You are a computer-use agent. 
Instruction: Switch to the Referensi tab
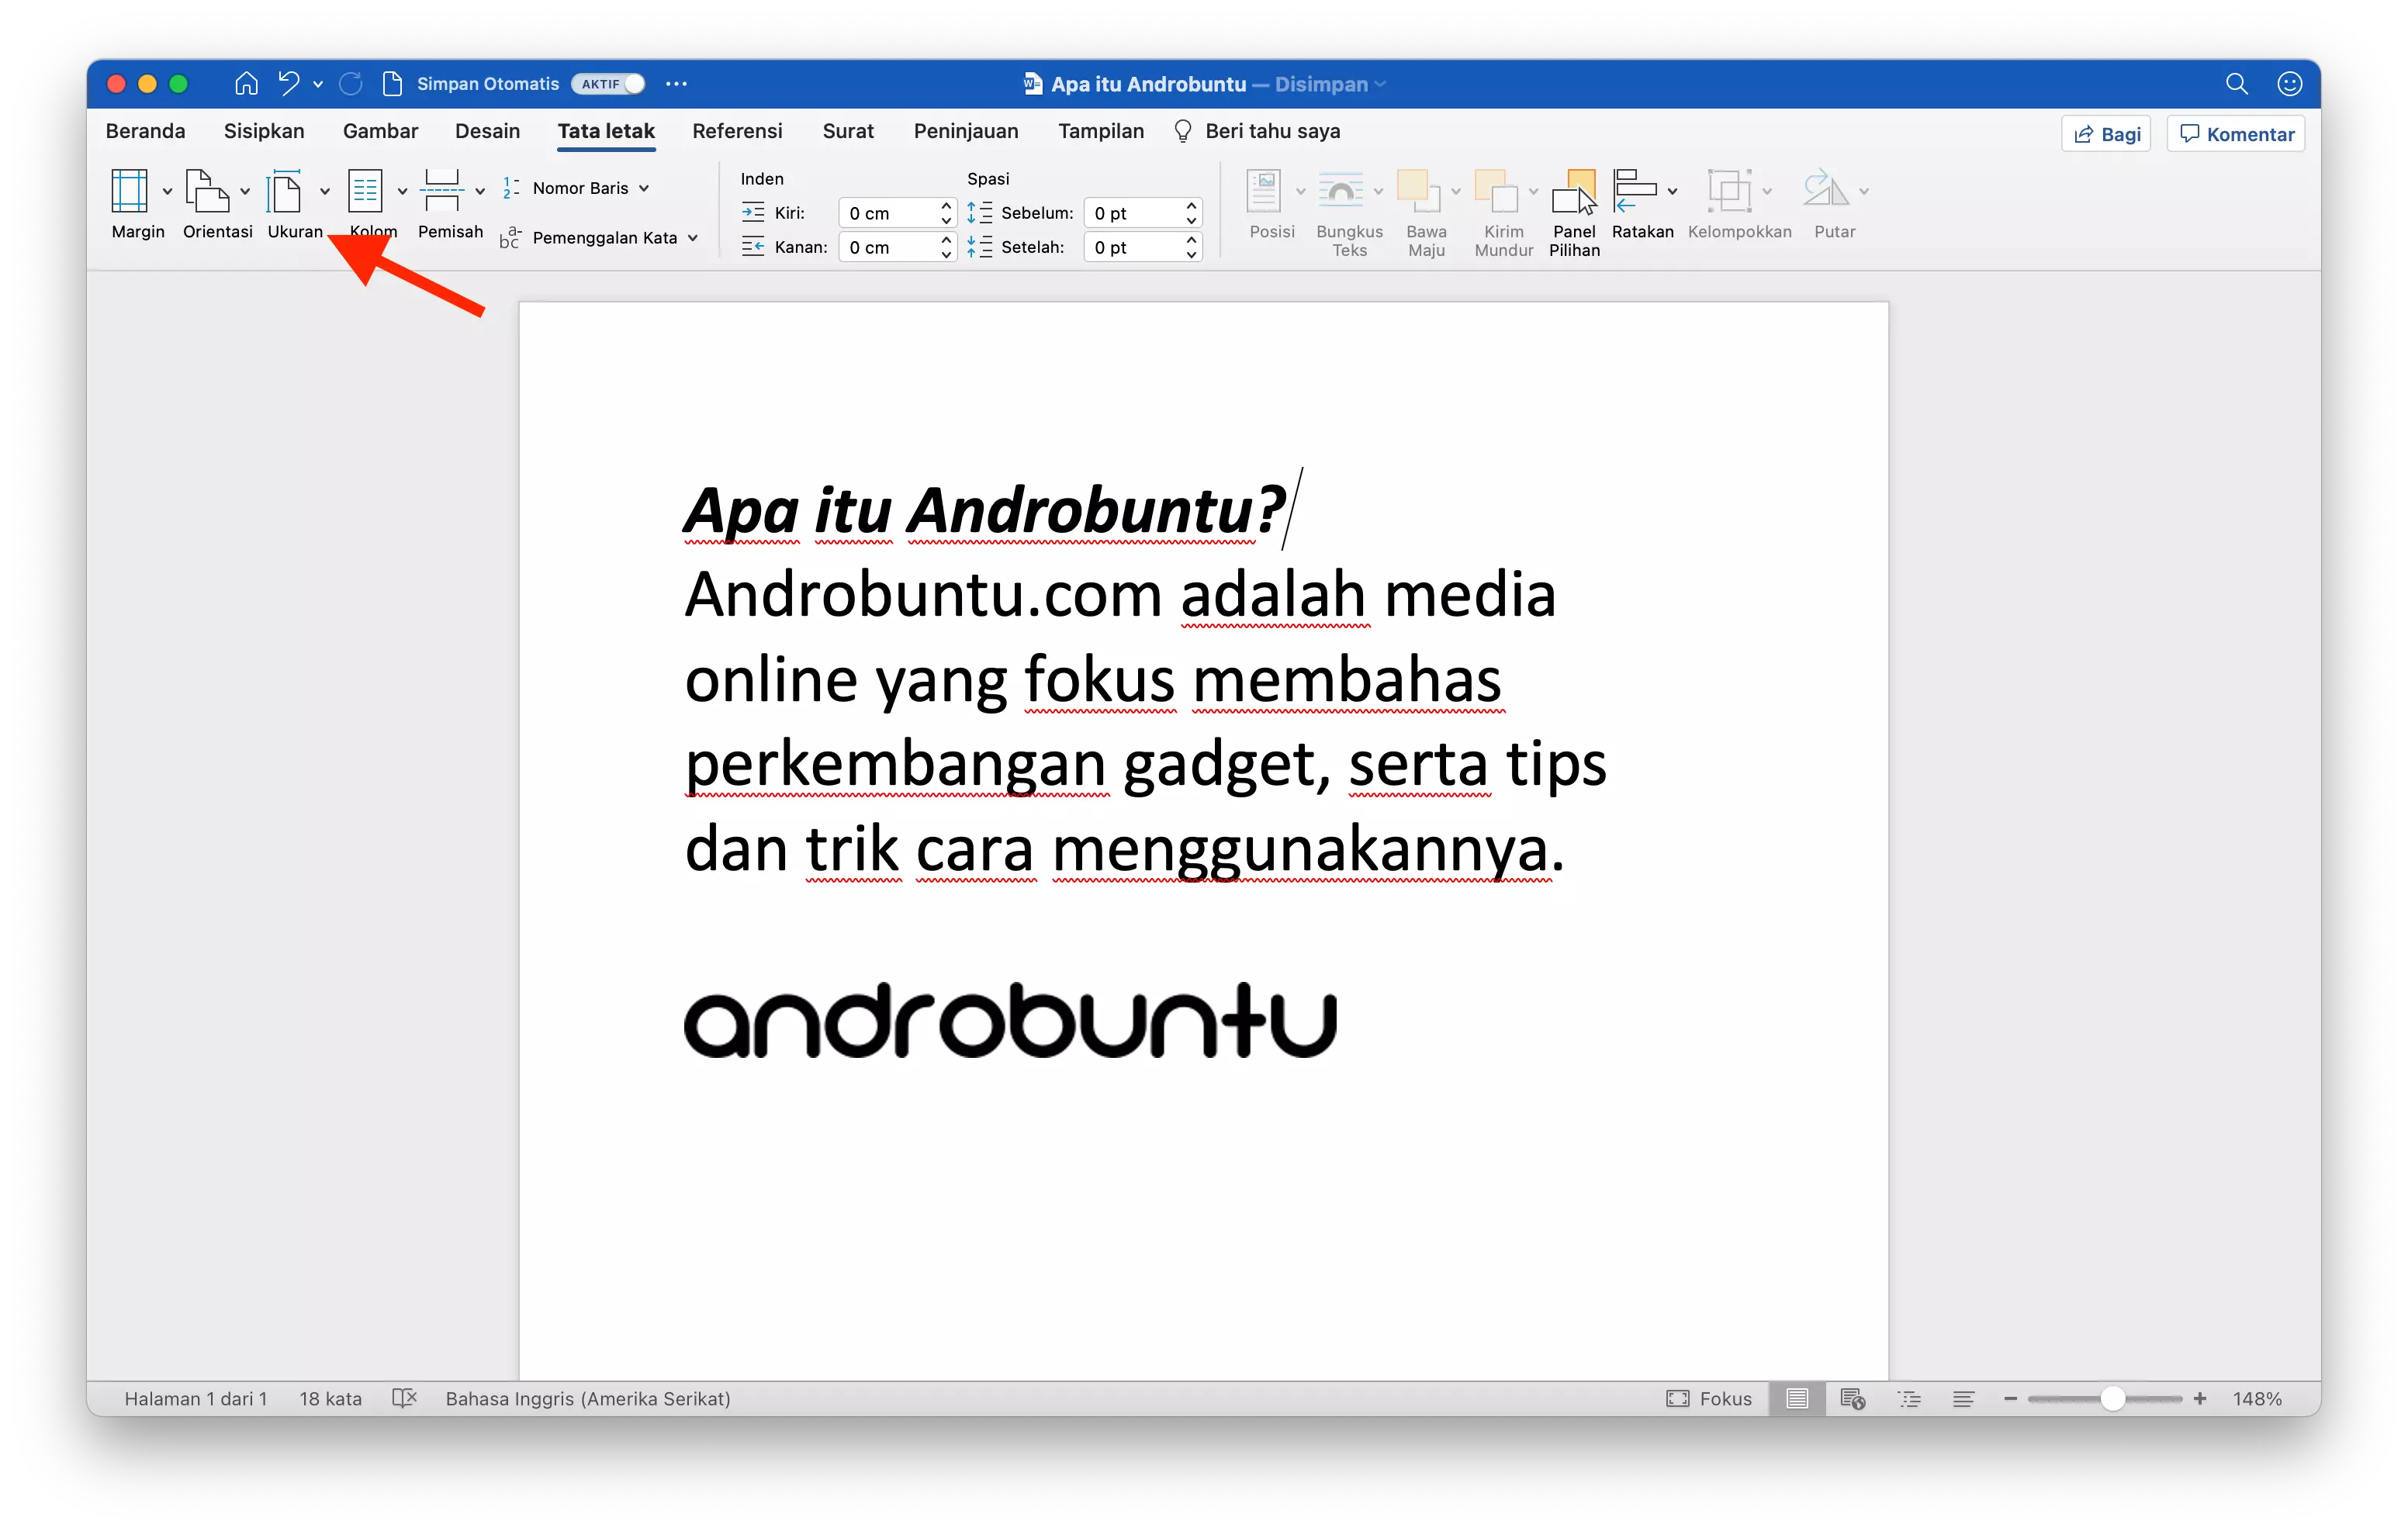tap(737, 131)
